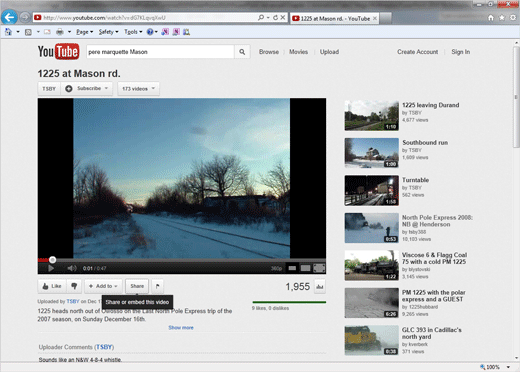Open the Browse link
Screen dimensions: 520x372
coord(269,52)
